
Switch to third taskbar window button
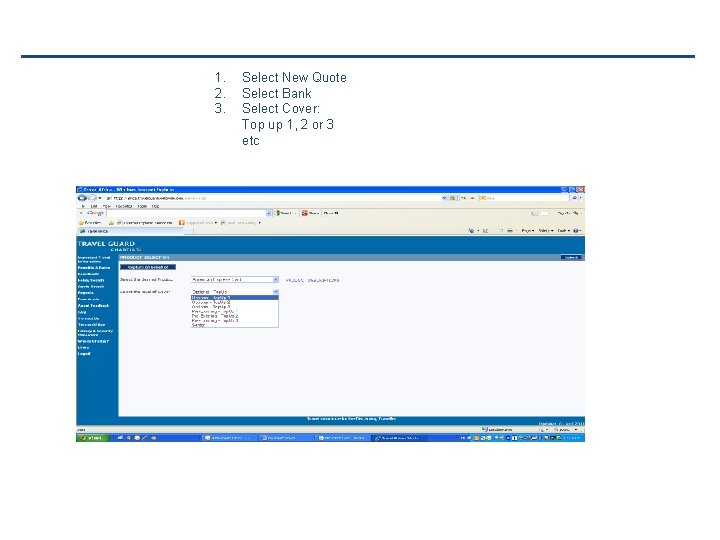pyautogui.click(x=344, y=438)
